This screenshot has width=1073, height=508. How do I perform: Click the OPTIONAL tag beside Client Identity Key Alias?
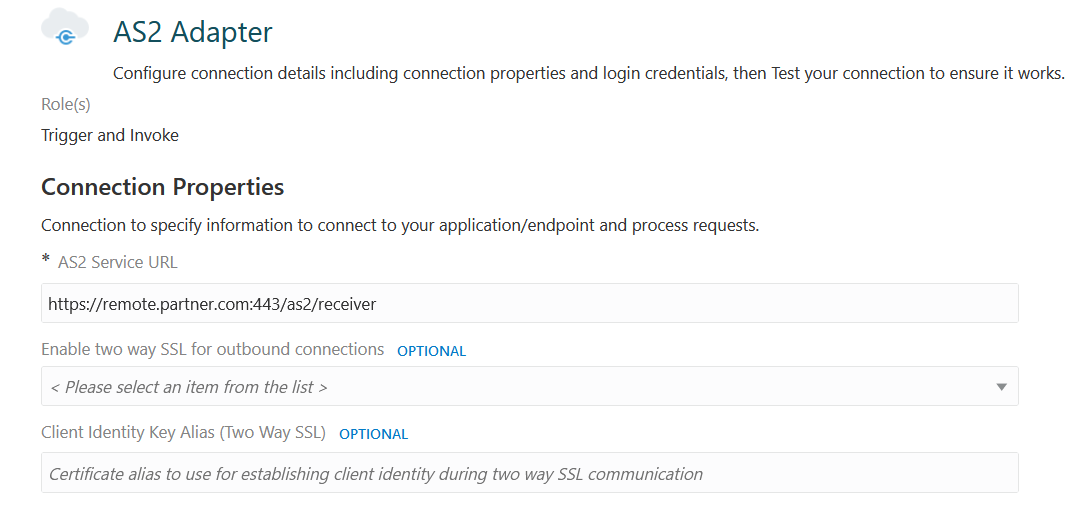[x=373, y=434]
